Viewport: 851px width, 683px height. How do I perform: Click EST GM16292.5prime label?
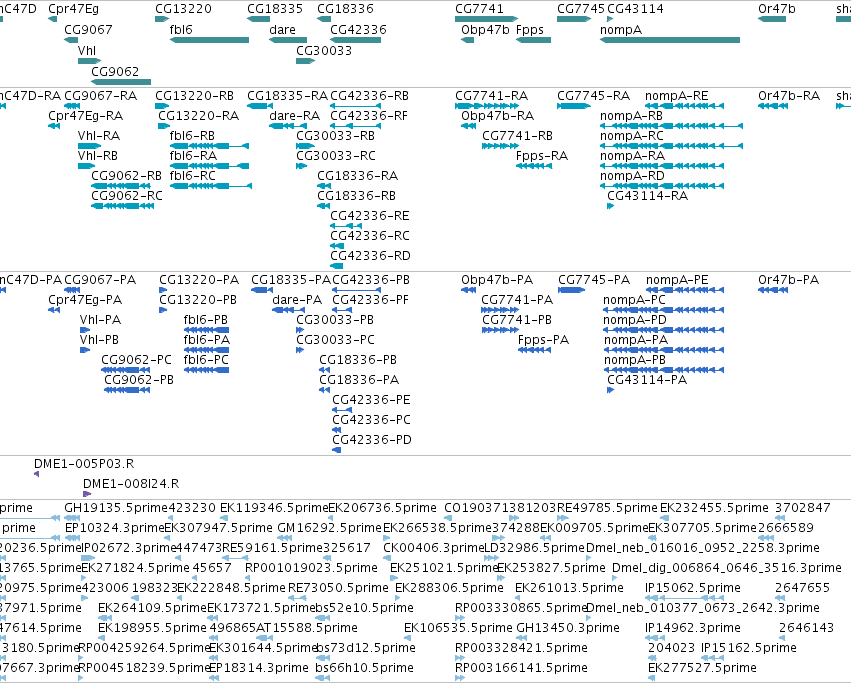329,528
